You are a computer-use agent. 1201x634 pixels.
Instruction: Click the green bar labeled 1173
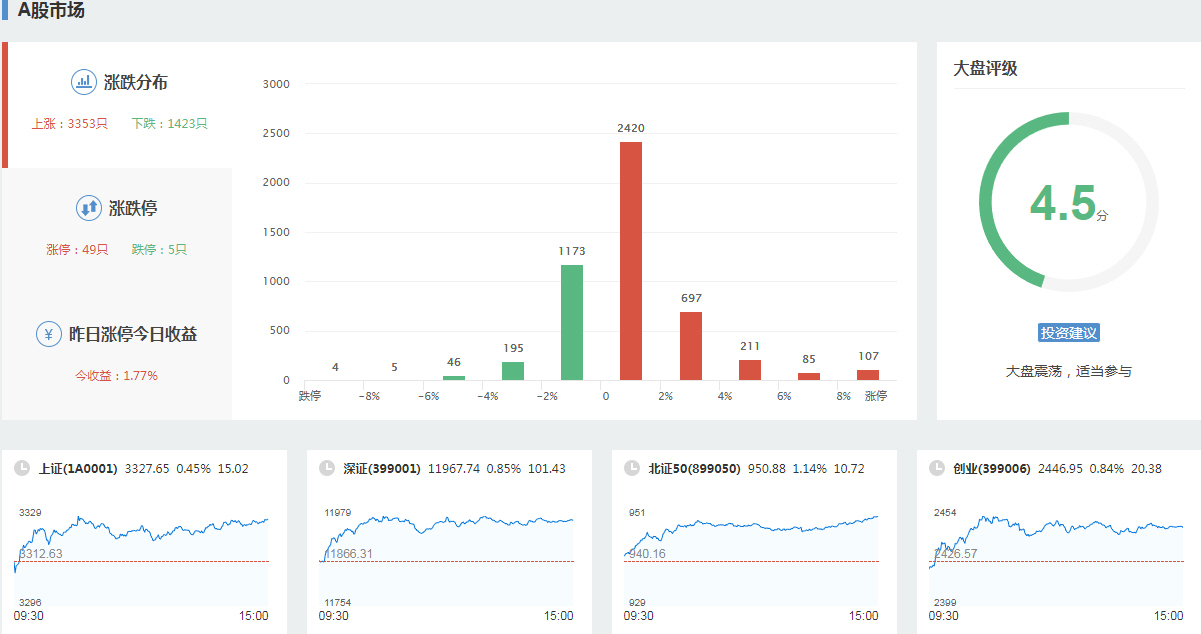(572, 322)
